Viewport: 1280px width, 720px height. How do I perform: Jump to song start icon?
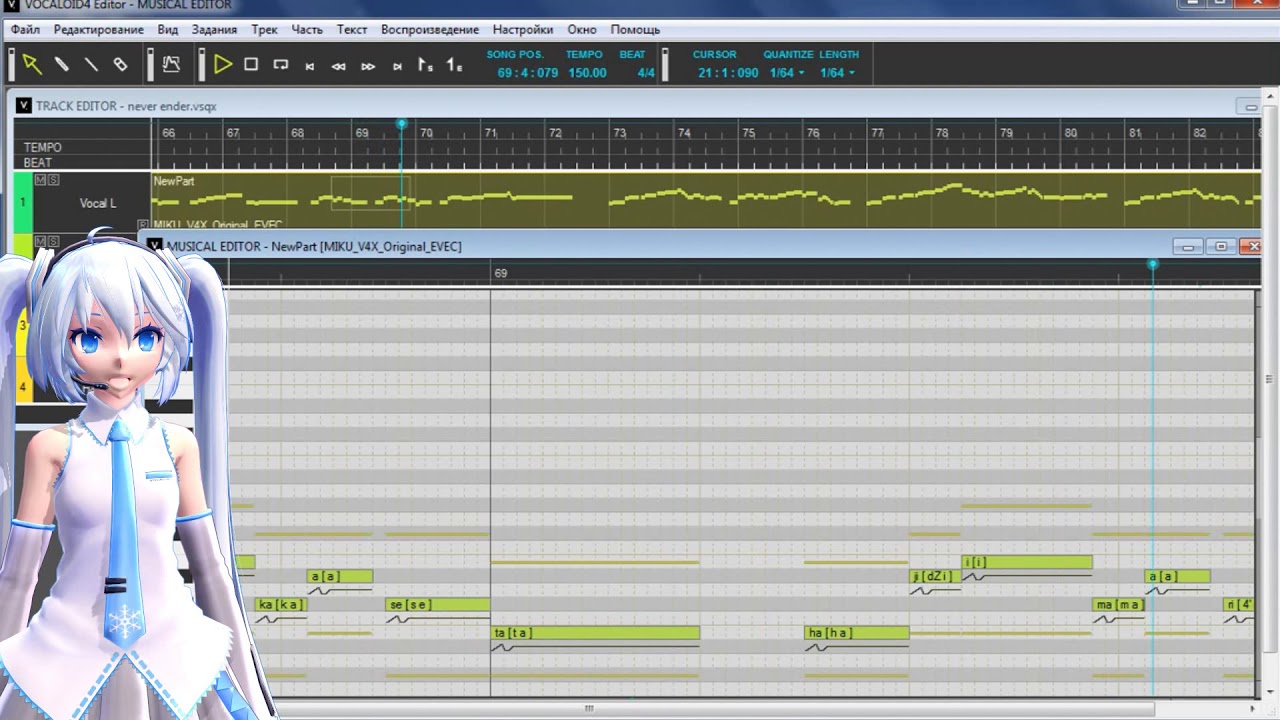click(310, 66)
